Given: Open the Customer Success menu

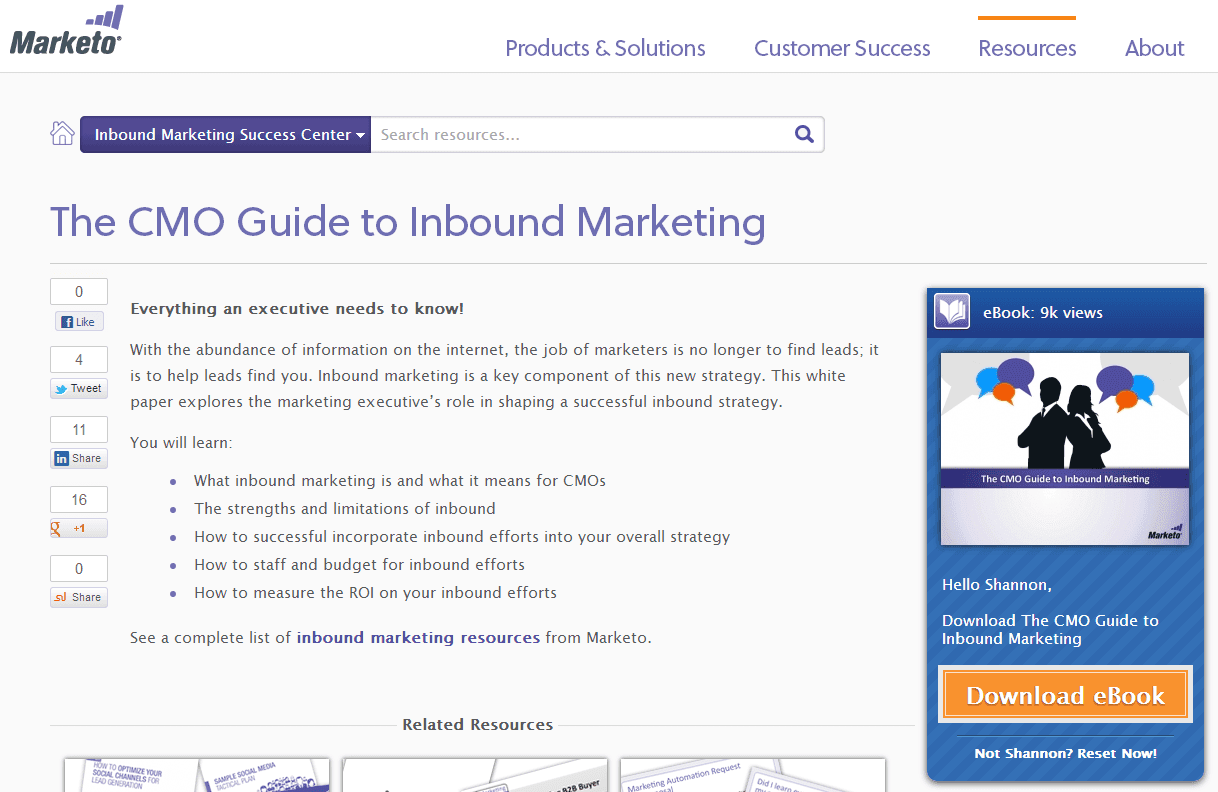Looking at the screenshot, I should (842, 48).
